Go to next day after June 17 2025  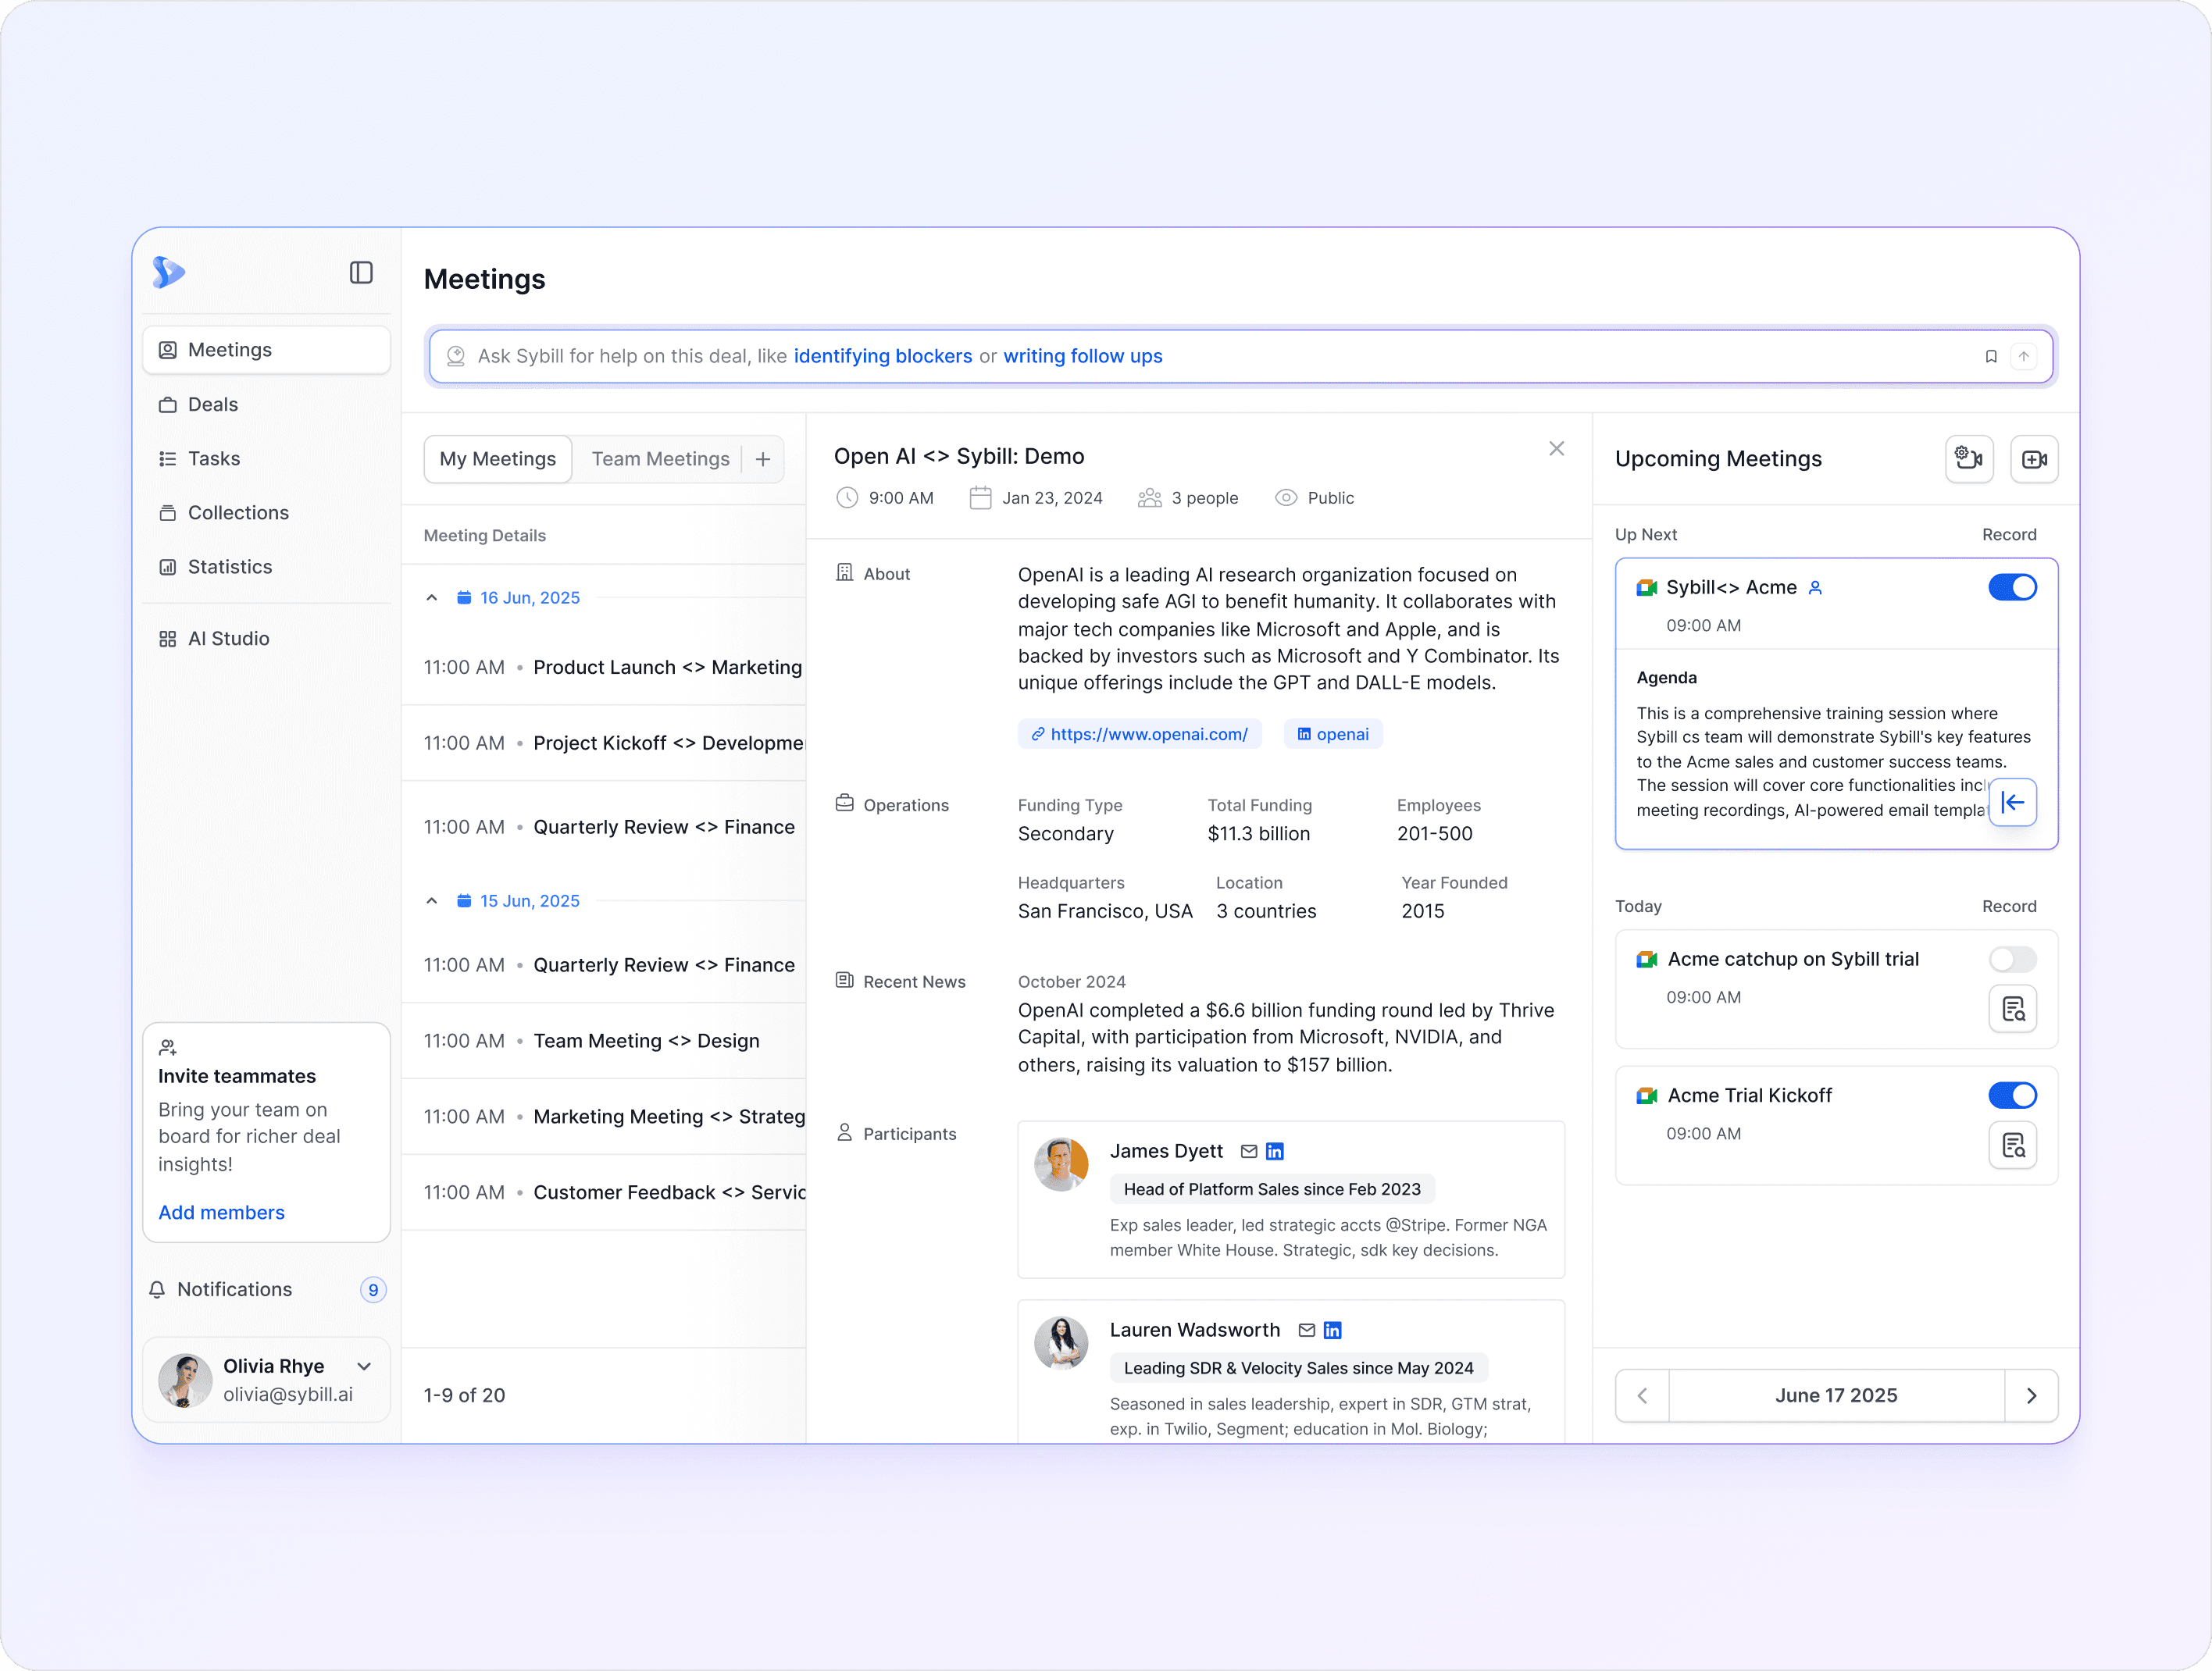point(2031,1396)
